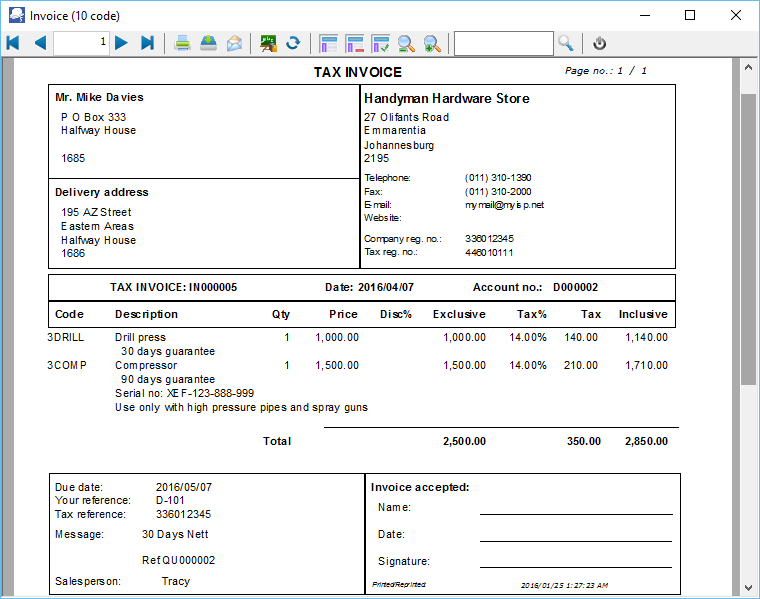The width and height of the screenshot is (760, 599).
Task: Click the power/close report icon
Action: (599, 43)
